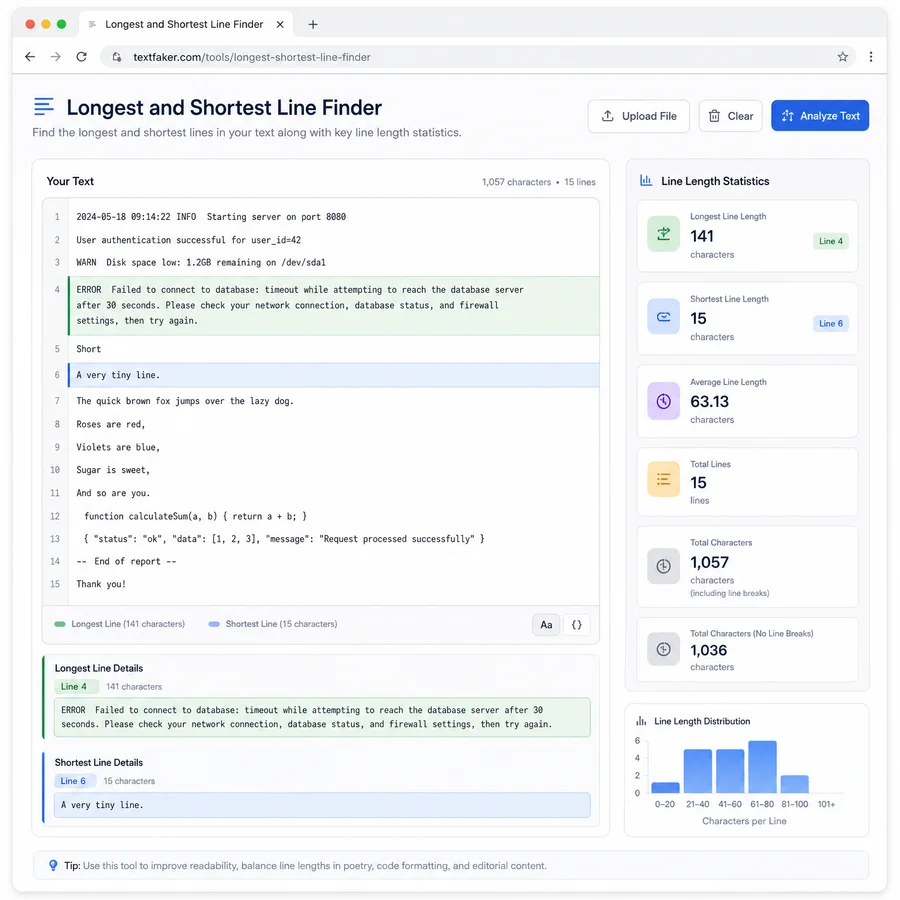The width and height of the screenshot is (900, 900).
Task: Click the site info icon in address bar
Action: tap(117, 57)
